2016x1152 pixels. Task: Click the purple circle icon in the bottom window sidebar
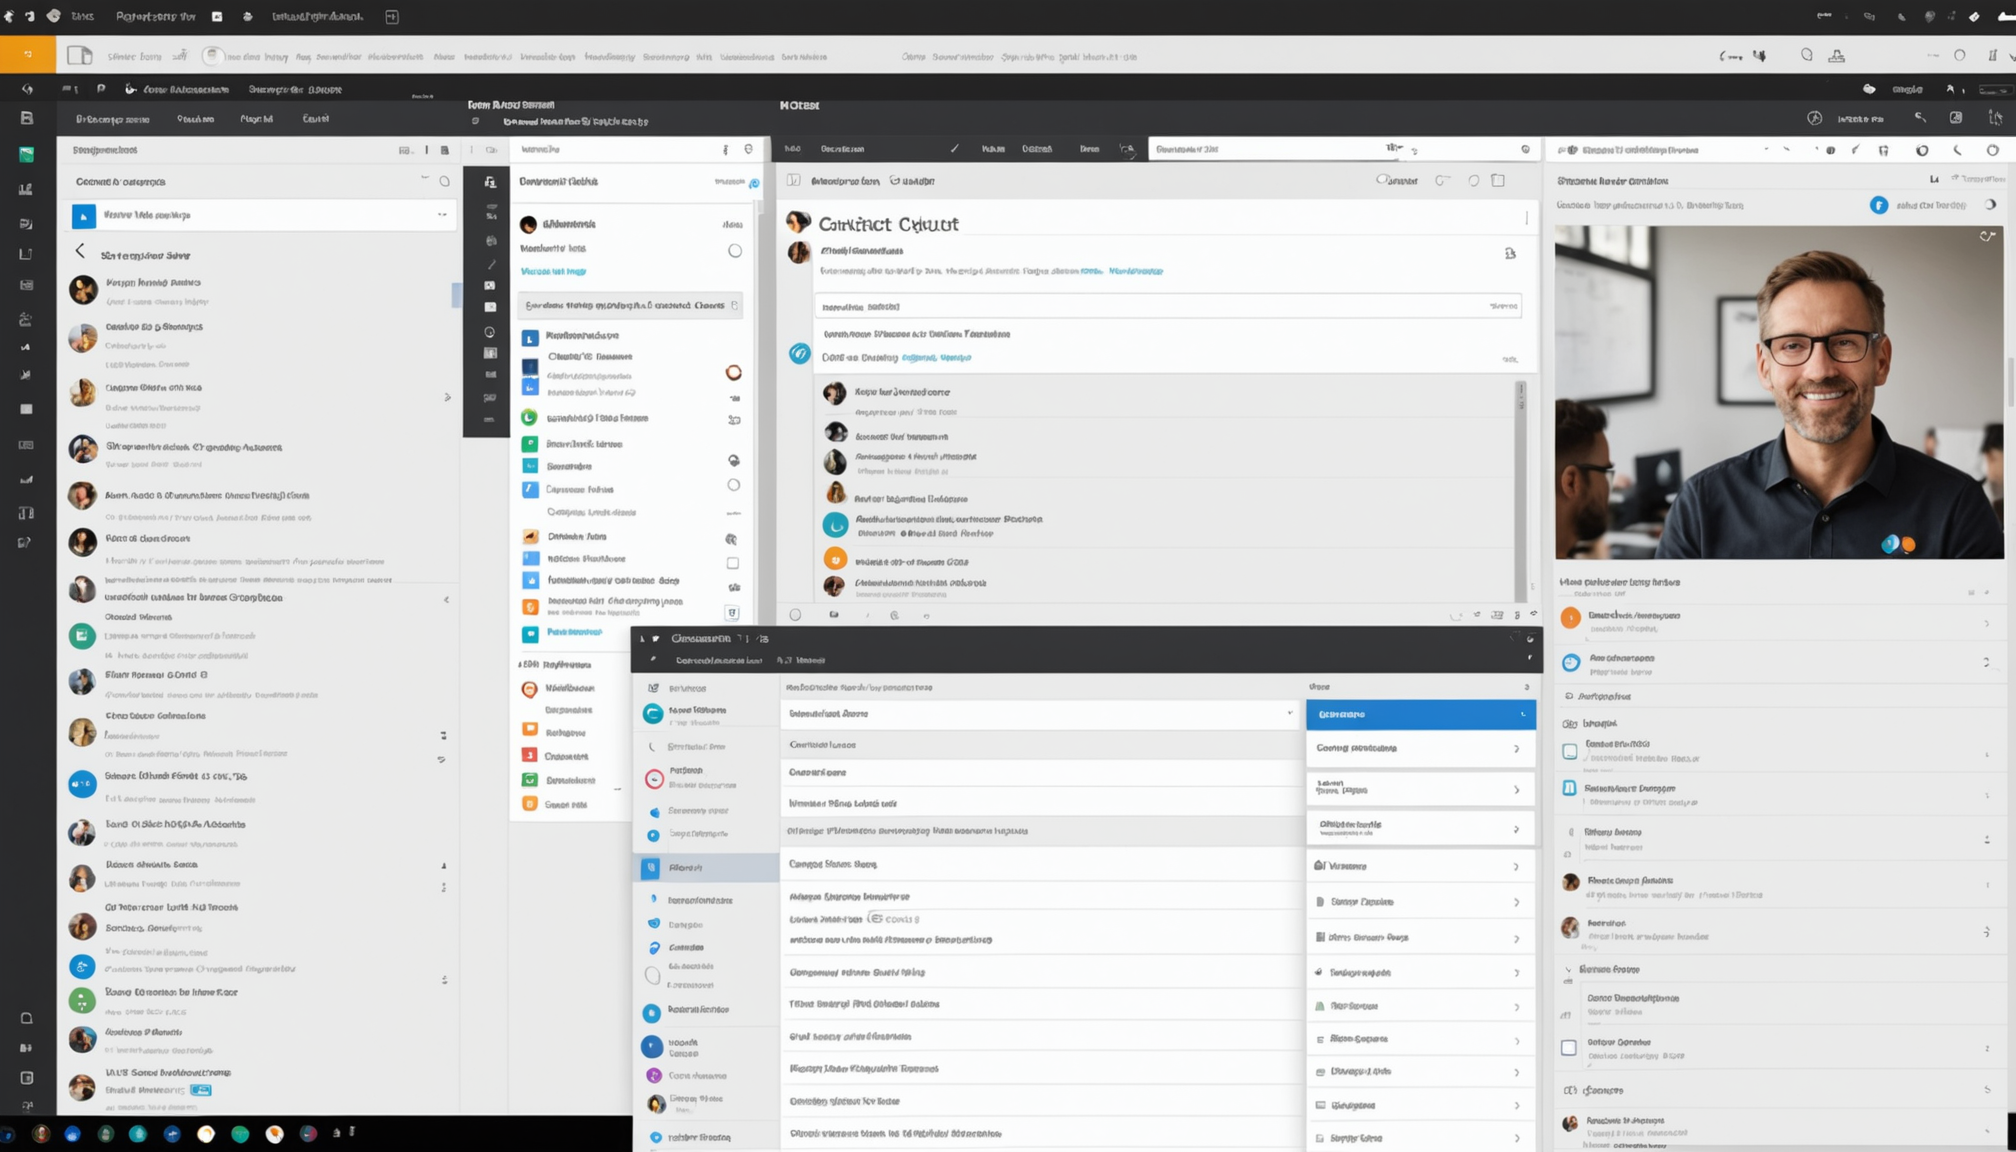click(654, 1075)
